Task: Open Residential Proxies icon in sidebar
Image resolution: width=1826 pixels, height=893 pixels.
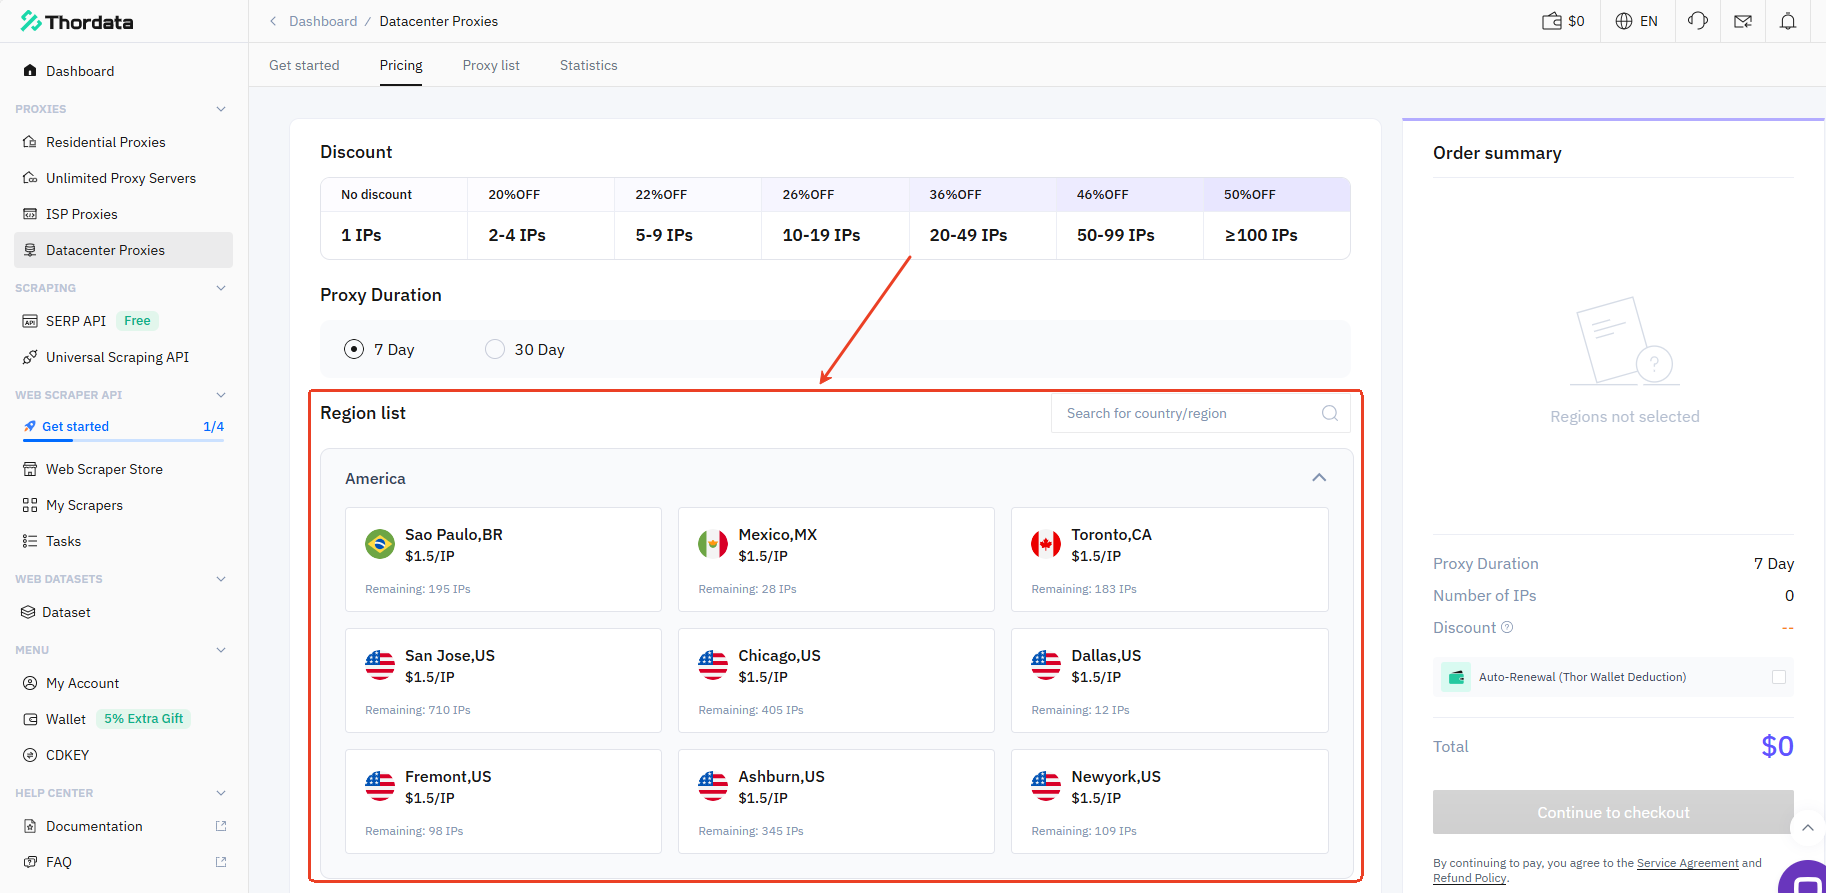Action: [x=30, y=142]
